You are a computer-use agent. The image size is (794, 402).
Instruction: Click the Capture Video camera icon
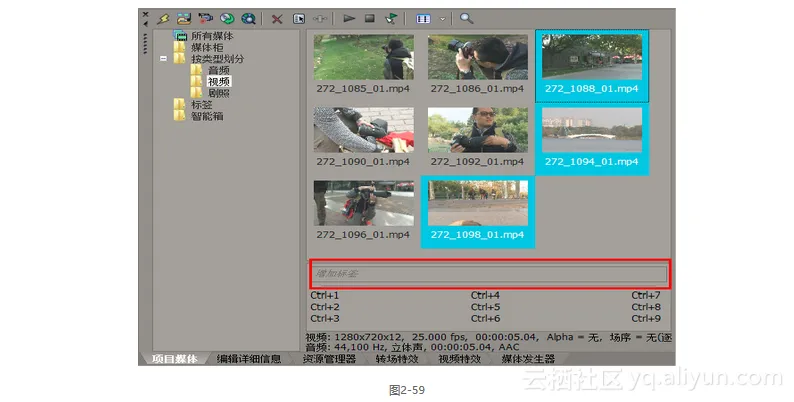[x=205, y=19]
